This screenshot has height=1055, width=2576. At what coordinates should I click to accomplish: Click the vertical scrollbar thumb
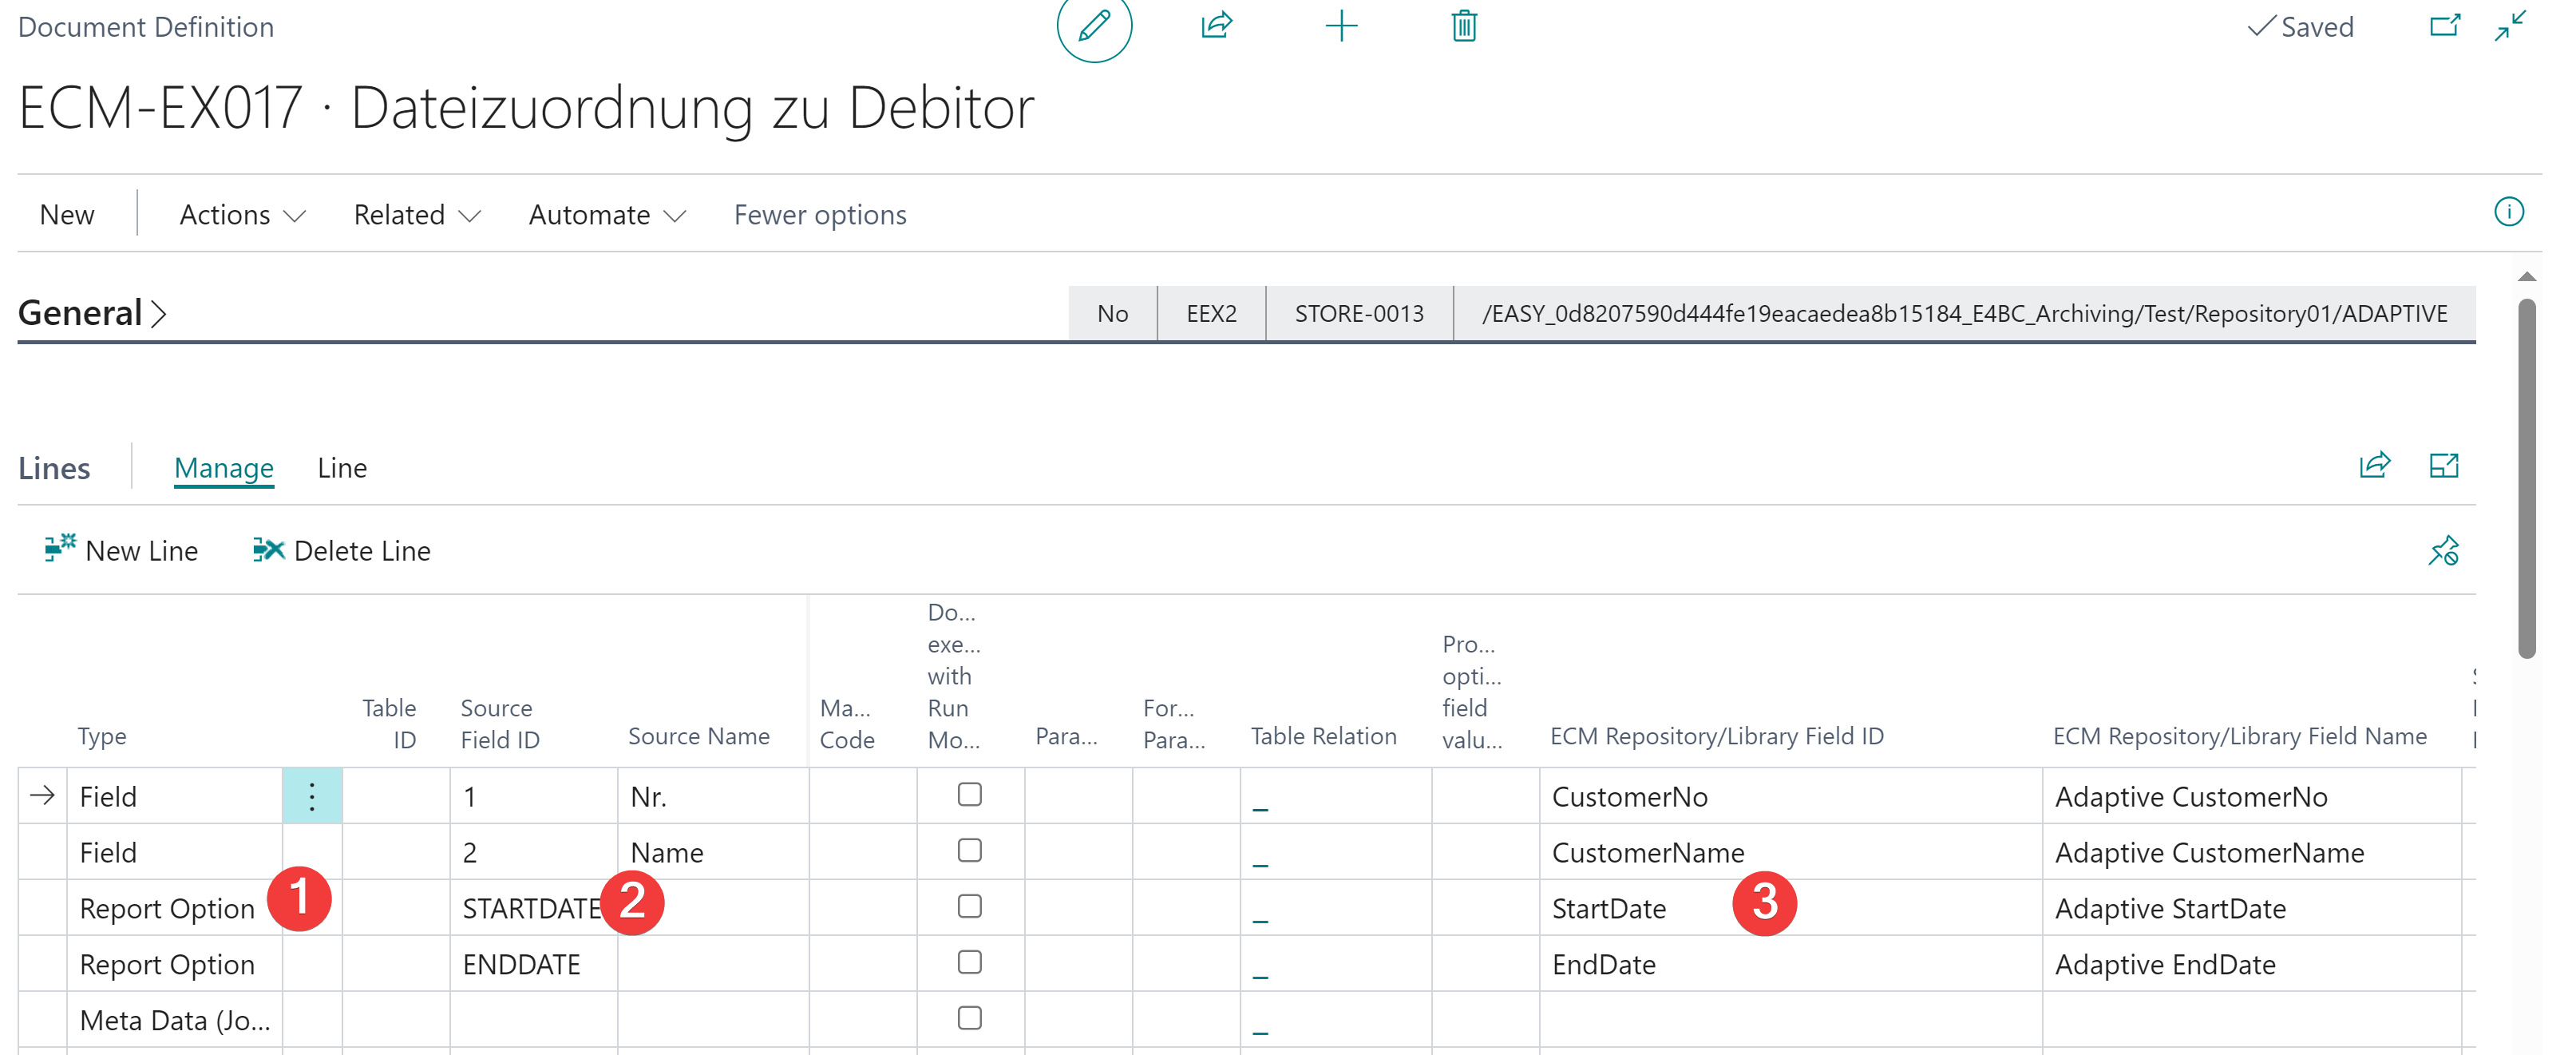click(2526, 480)
